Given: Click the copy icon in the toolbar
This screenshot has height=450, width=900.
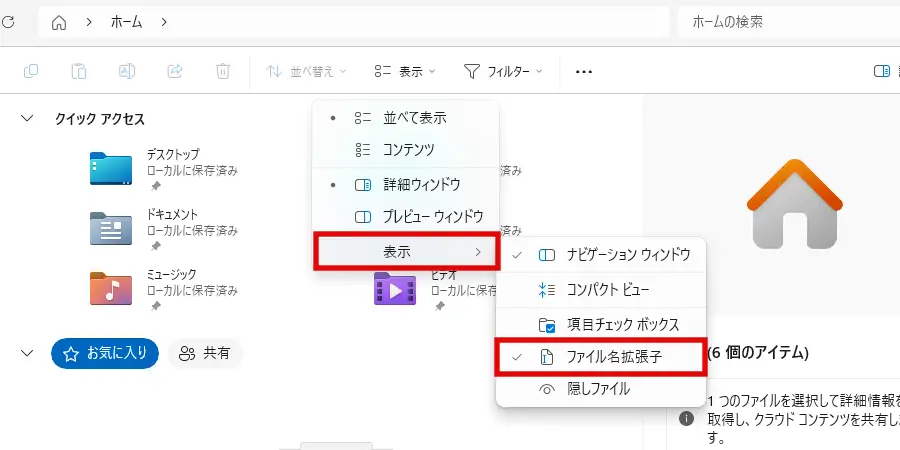Looking at the screenshot, I should tap(30, 71).
